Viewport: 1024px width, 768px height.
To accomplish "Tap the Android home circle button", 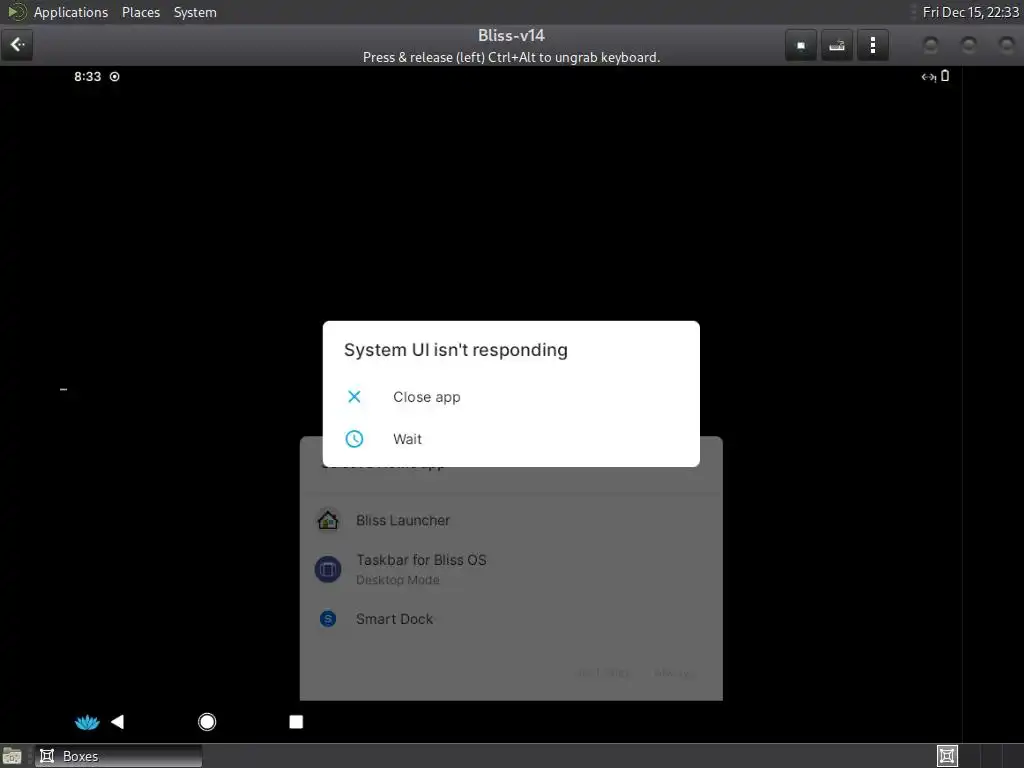I will (207, 722).
